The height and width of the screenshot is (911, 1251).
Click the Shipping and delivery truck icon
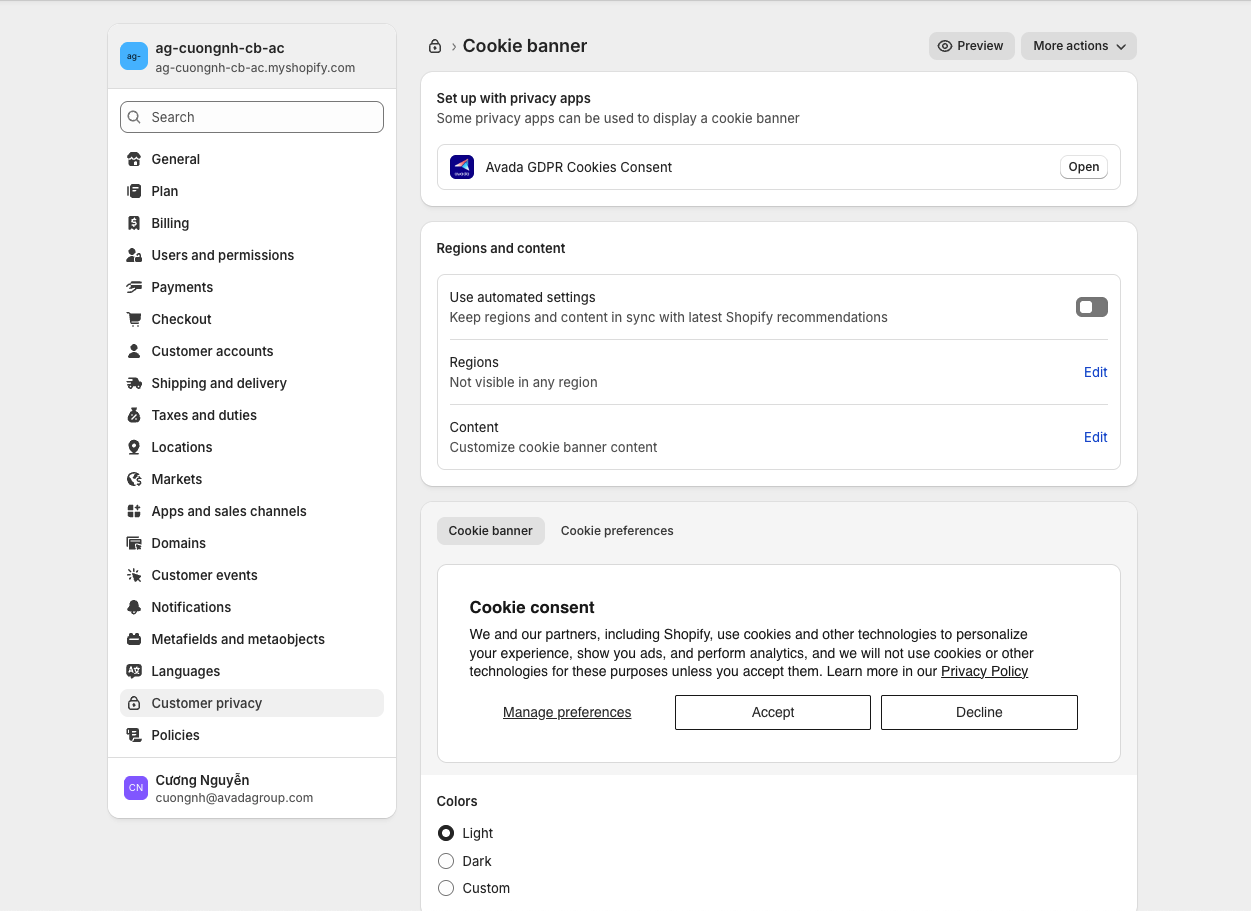point(134,383)
